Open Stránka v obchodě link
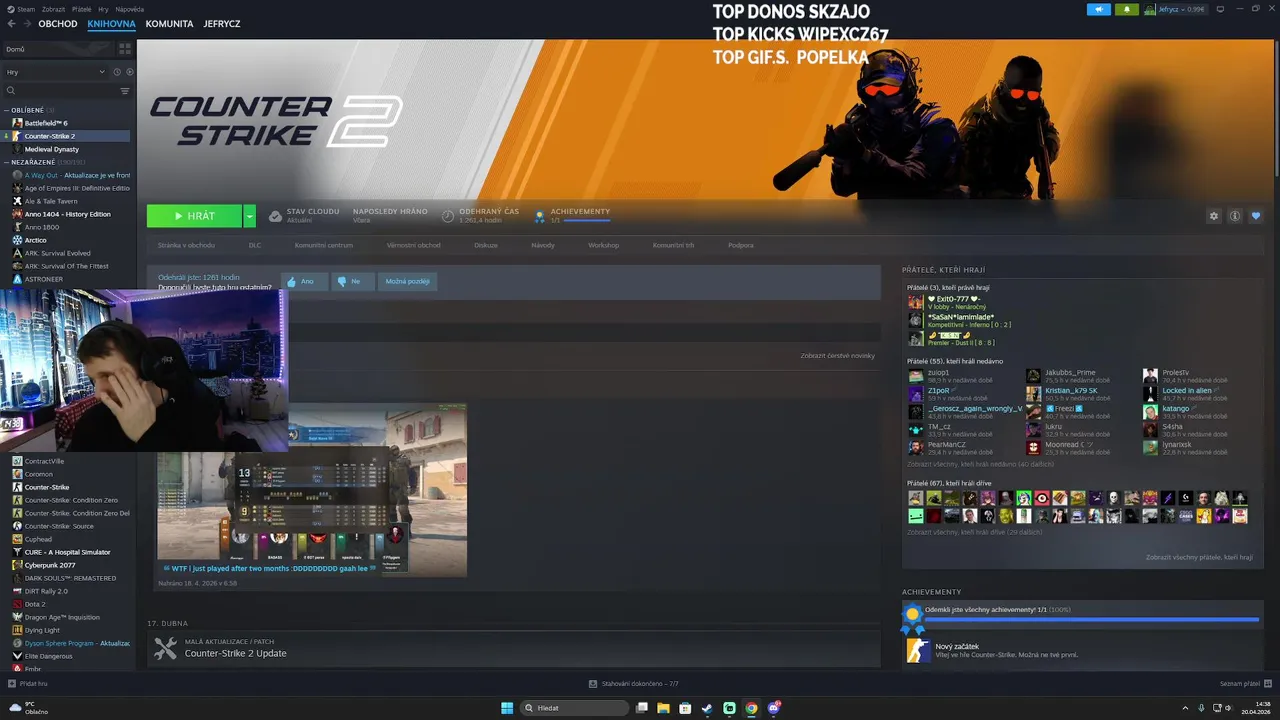 tap(186, 245)
